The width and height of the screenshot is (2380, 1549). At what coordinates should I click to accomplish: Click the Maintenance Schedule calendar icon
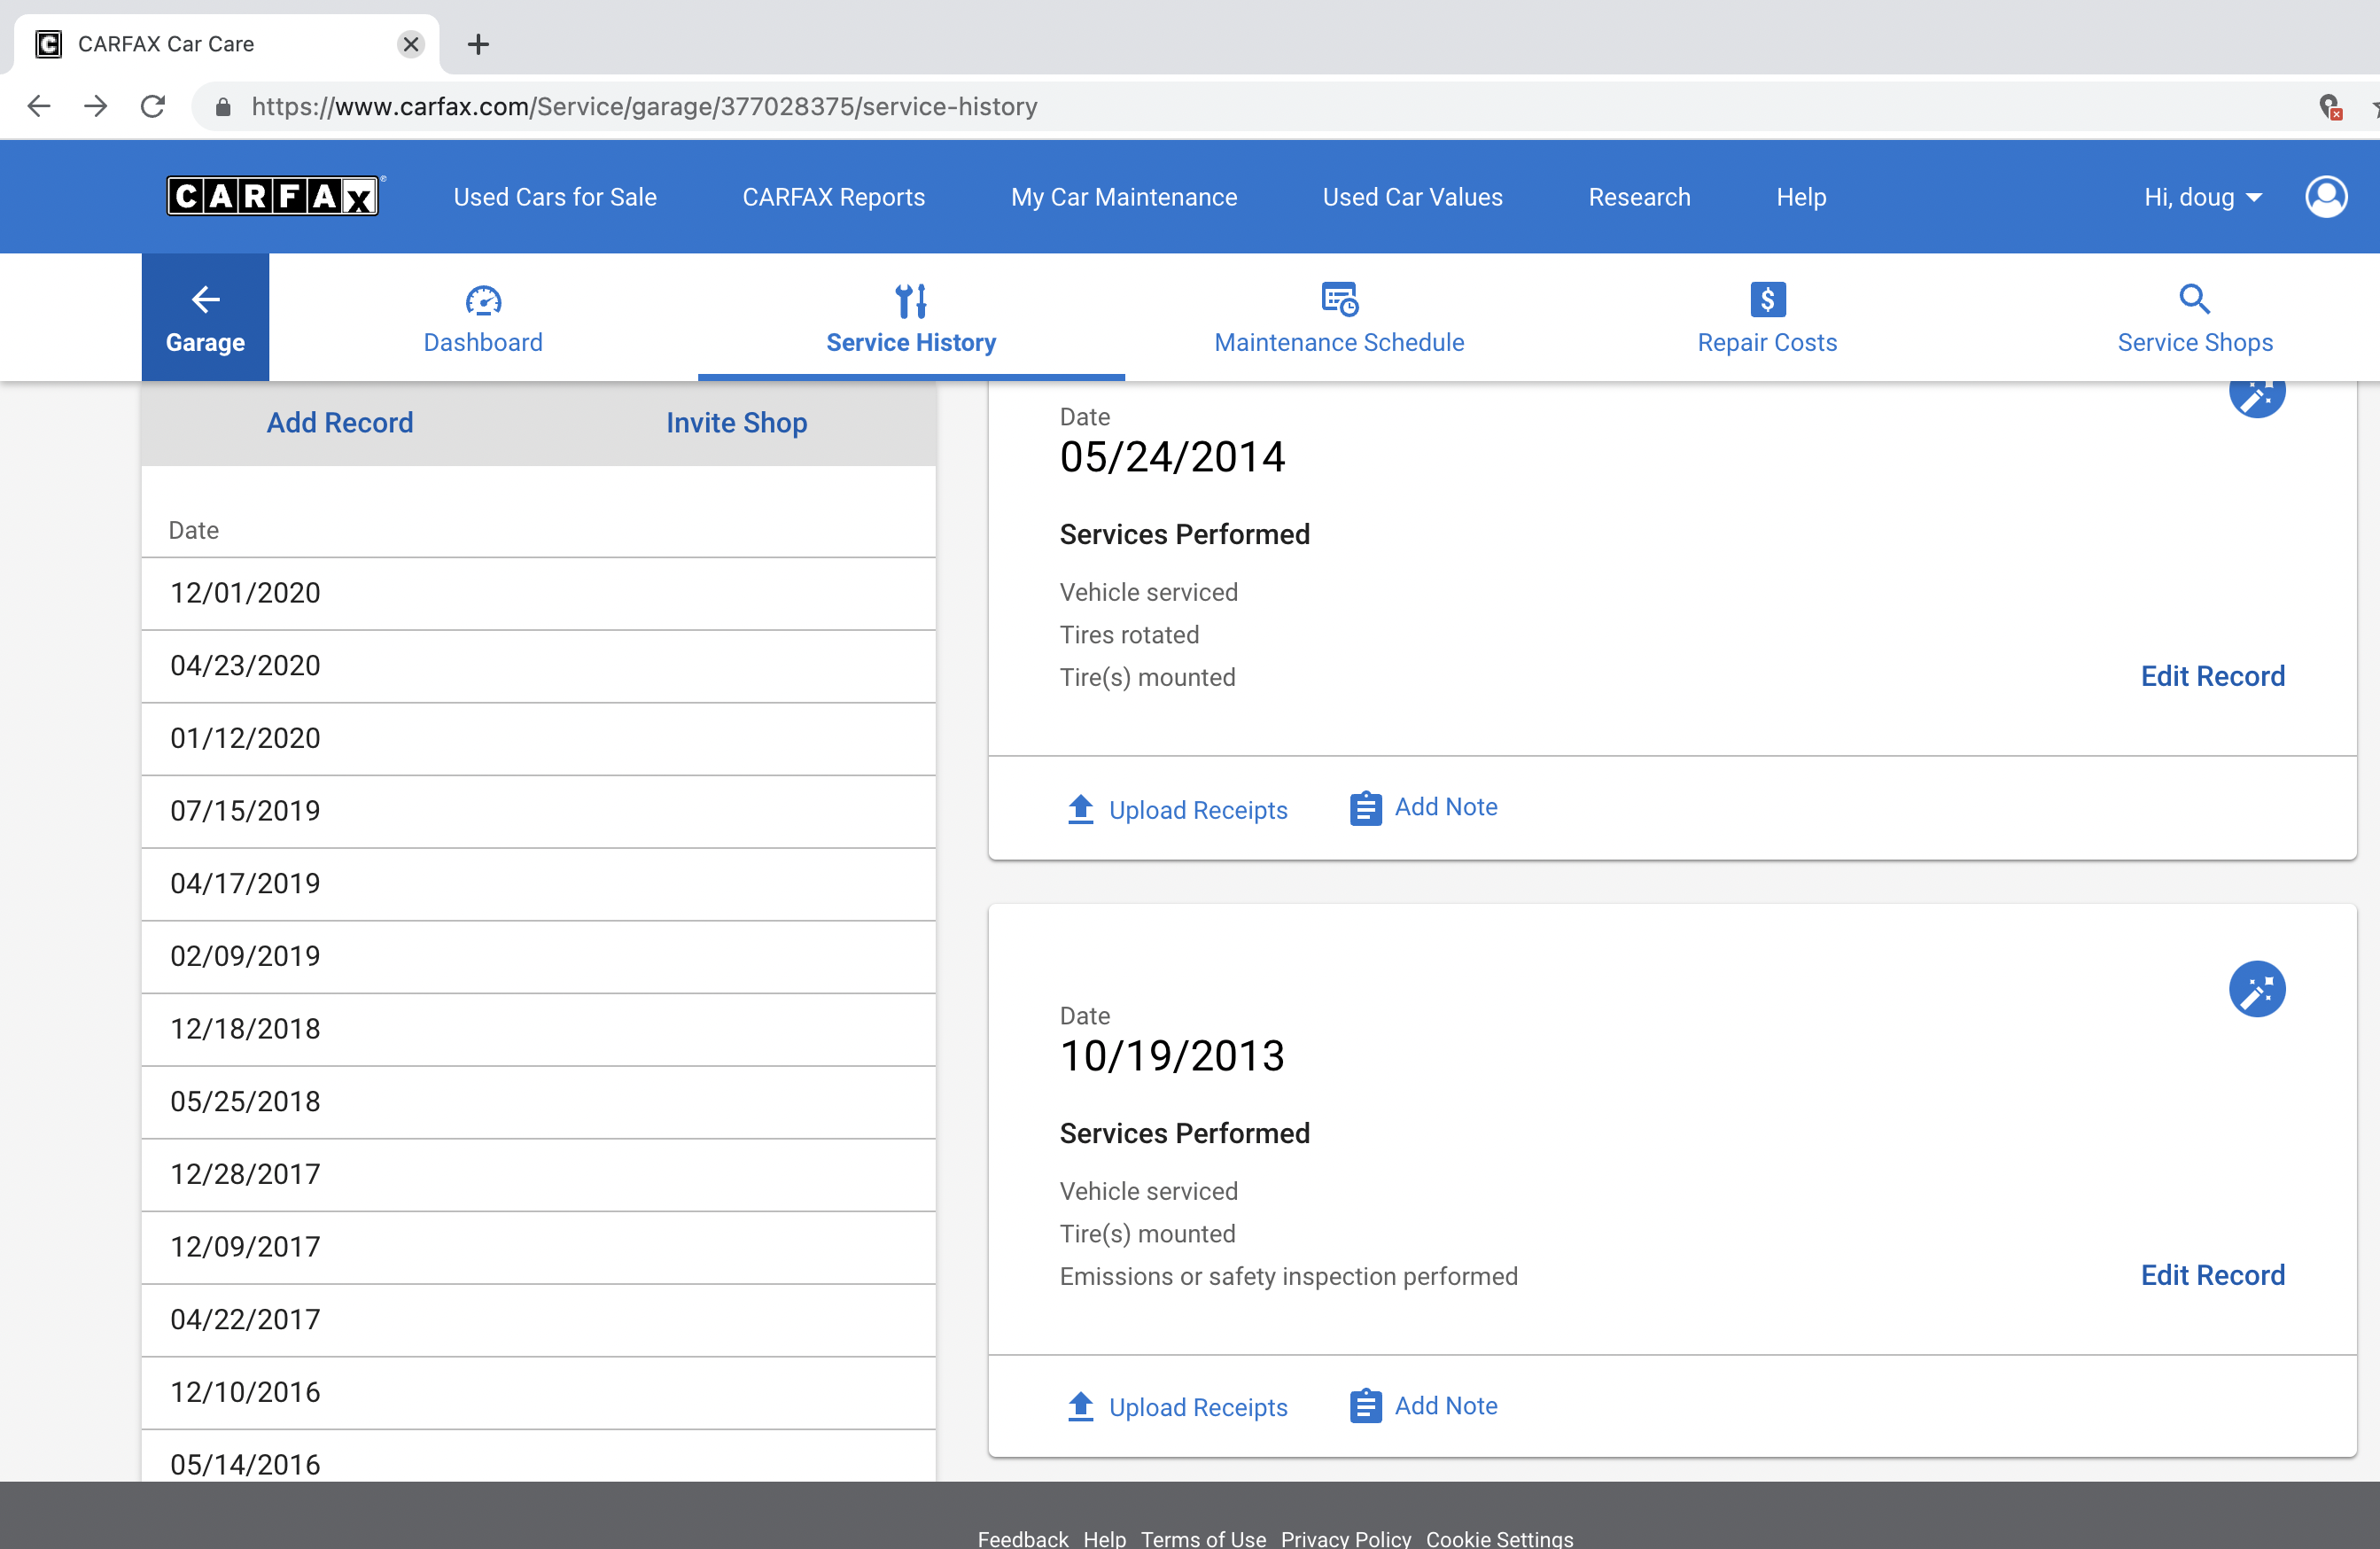click(x=1339, y=299)
